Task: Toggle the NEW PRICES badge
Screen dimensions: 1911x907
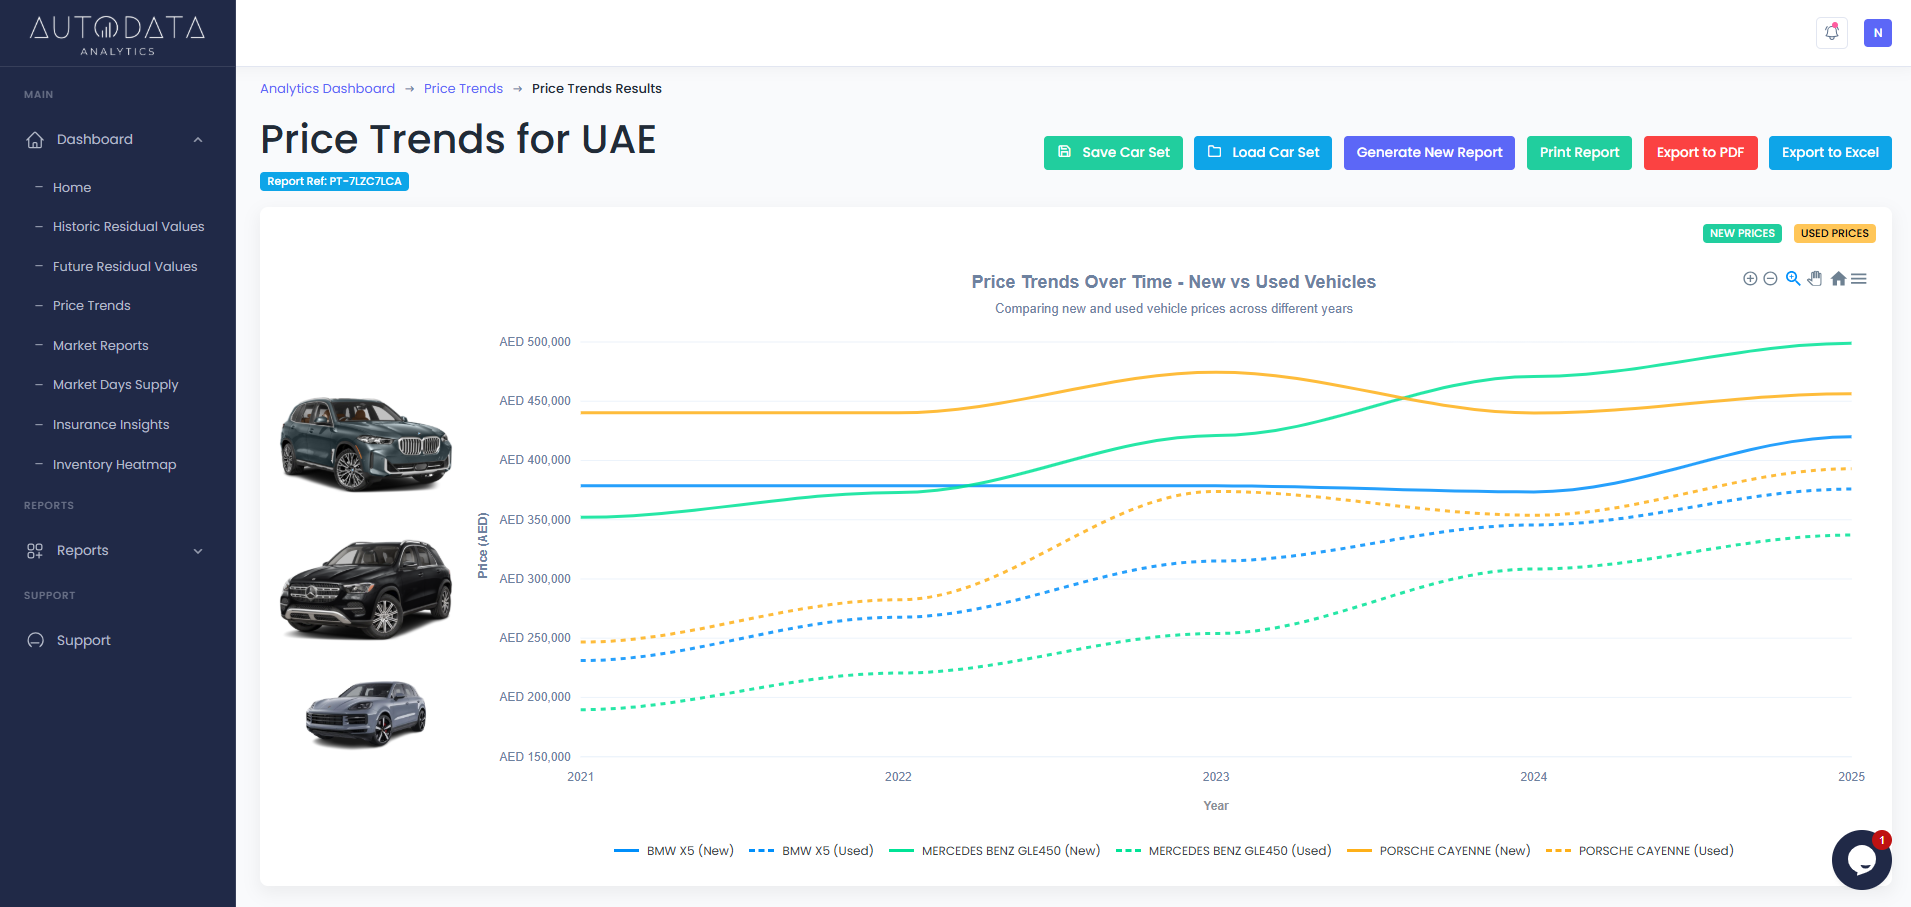Action: pos(1742,233)
